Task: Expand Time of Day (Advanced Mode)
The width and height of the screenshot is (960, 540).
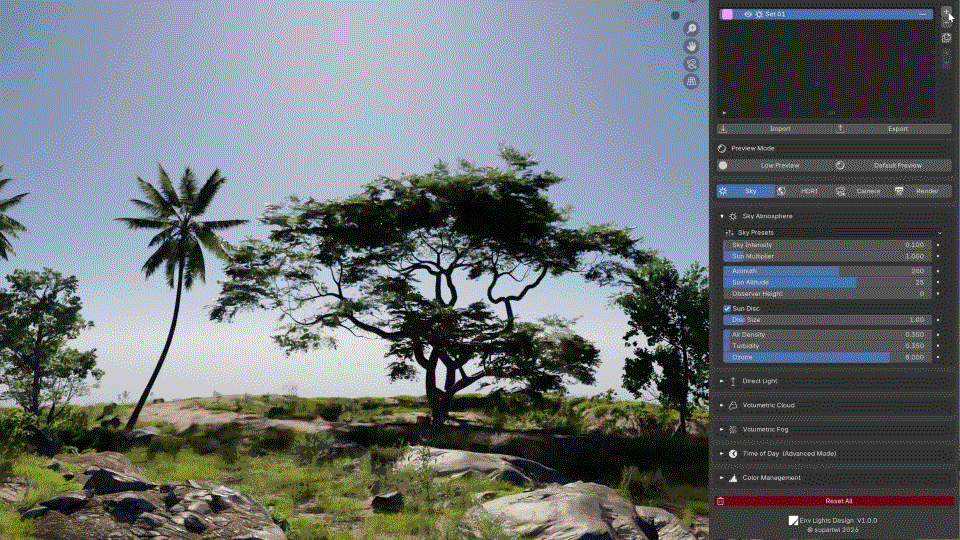Action: click(722, 454)
